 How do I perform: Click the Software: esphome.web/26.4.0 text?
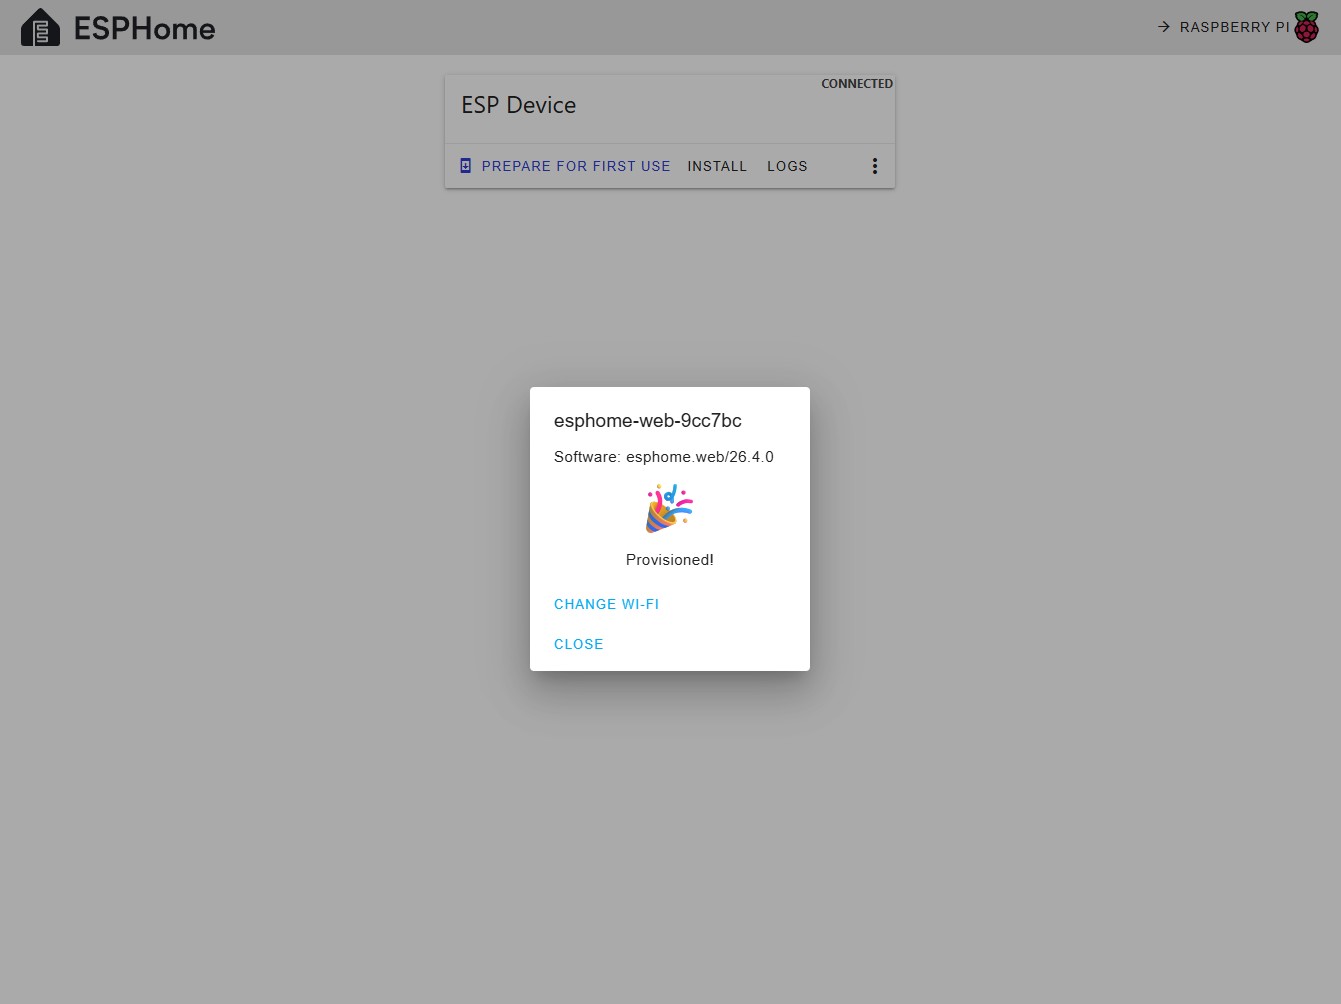(x=664, y=457)
